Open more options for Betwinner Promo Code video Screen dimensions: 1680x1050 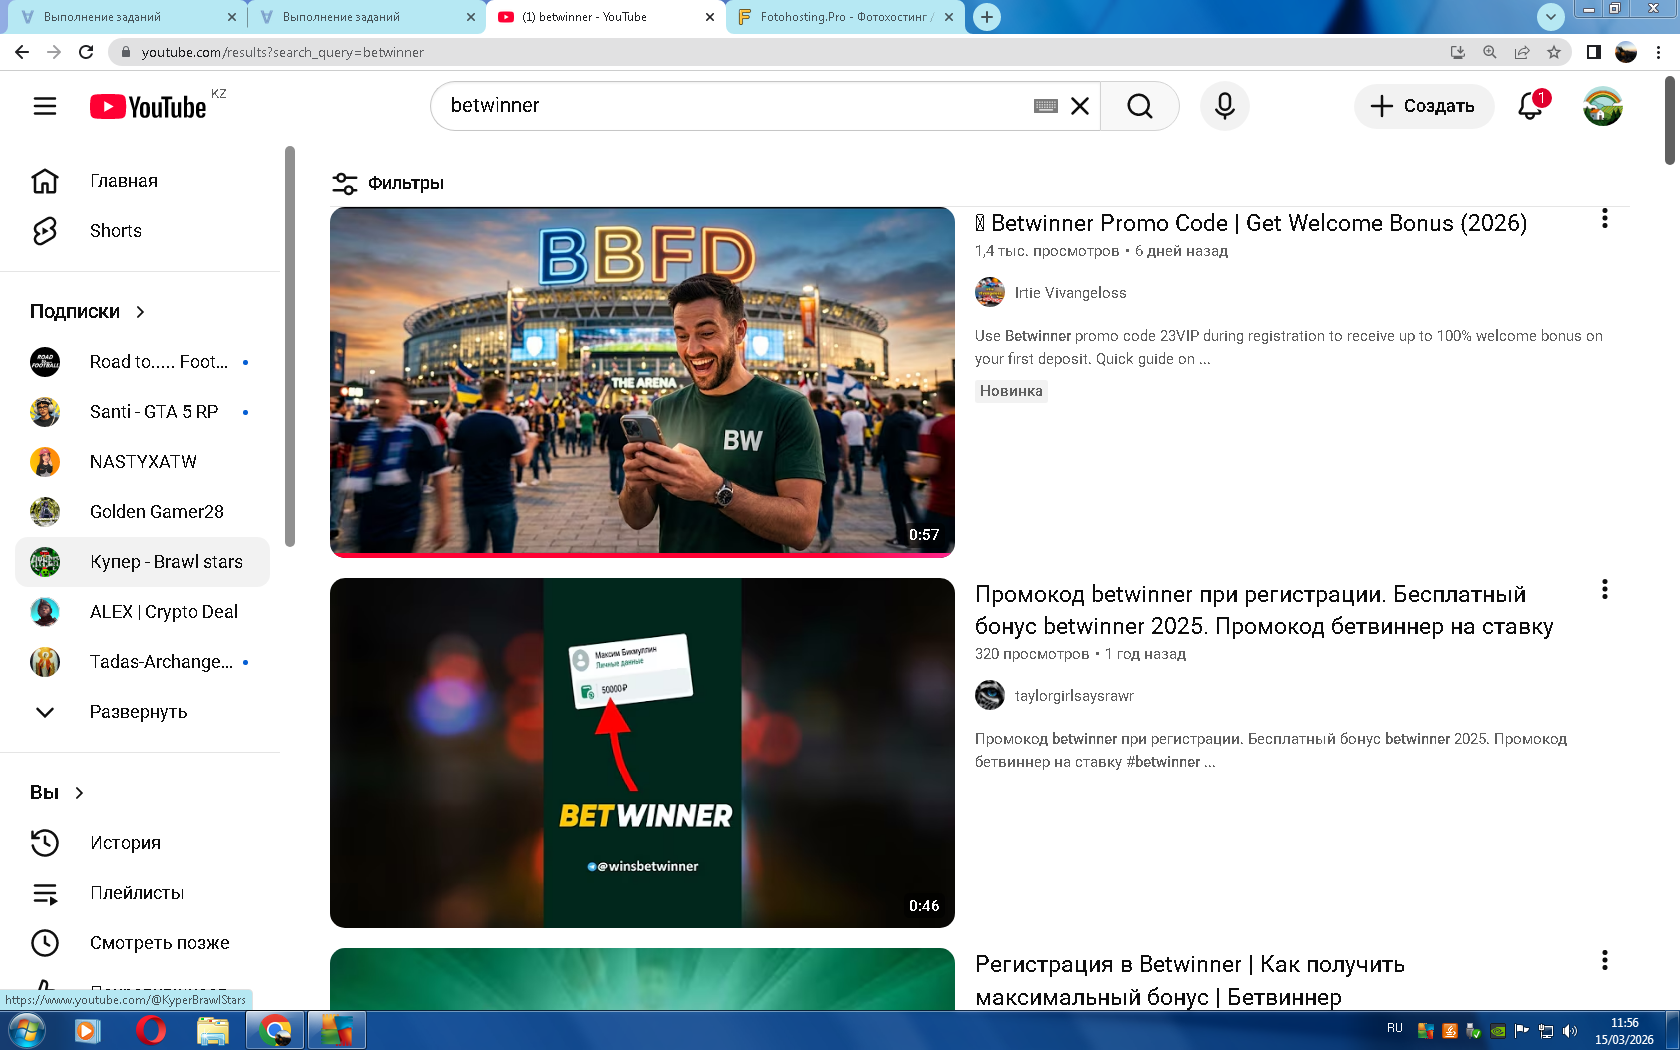[1604, 219]
